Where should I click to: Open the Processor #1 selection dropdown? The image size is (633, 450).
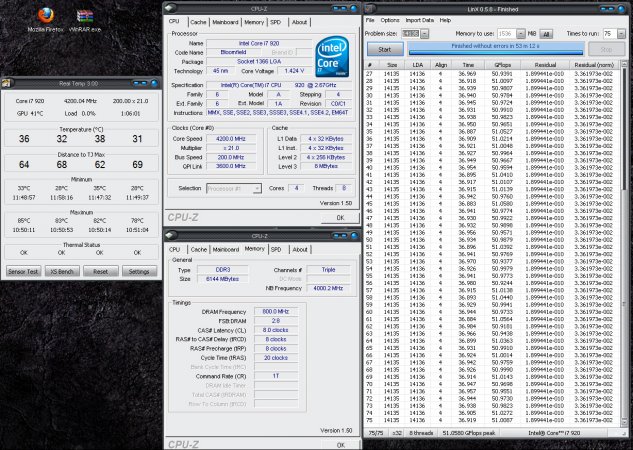[x=234, y=188]
